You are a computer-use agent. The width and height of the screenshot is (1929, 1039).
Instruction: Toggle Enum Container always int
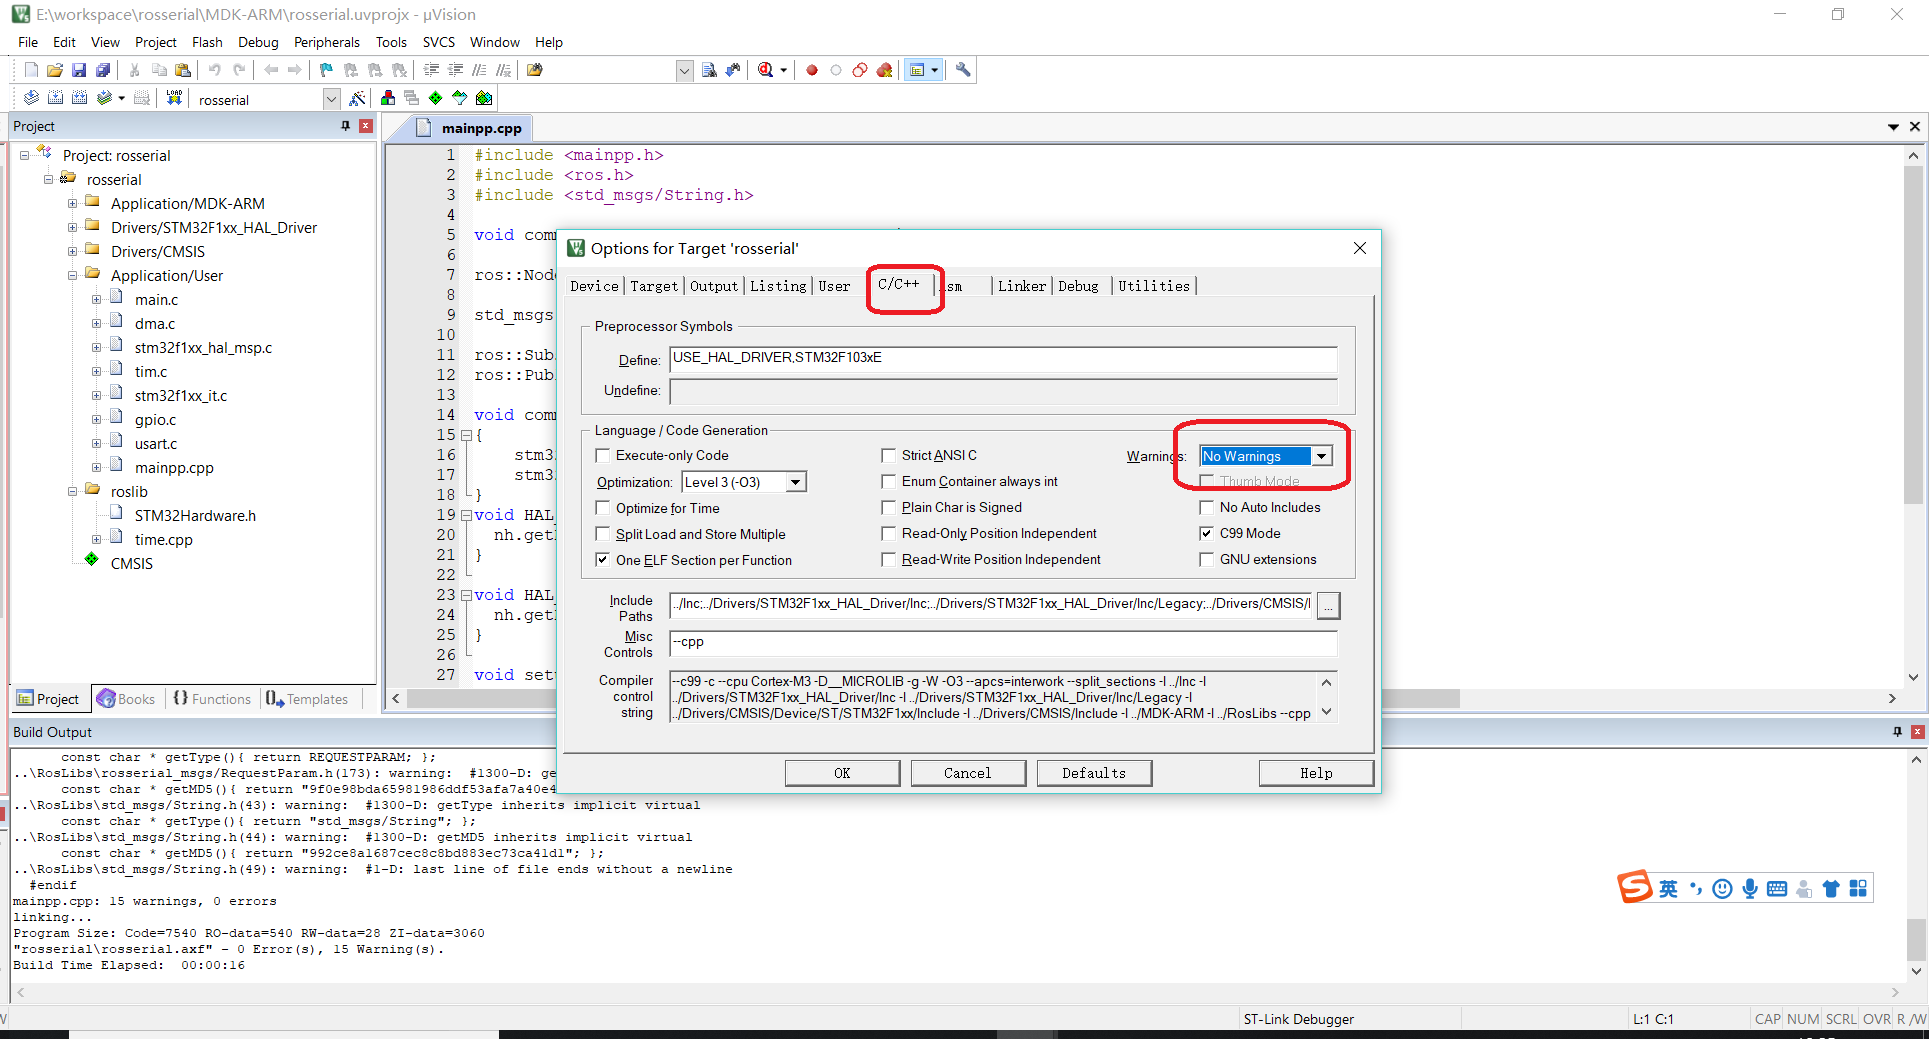[888, 481]
